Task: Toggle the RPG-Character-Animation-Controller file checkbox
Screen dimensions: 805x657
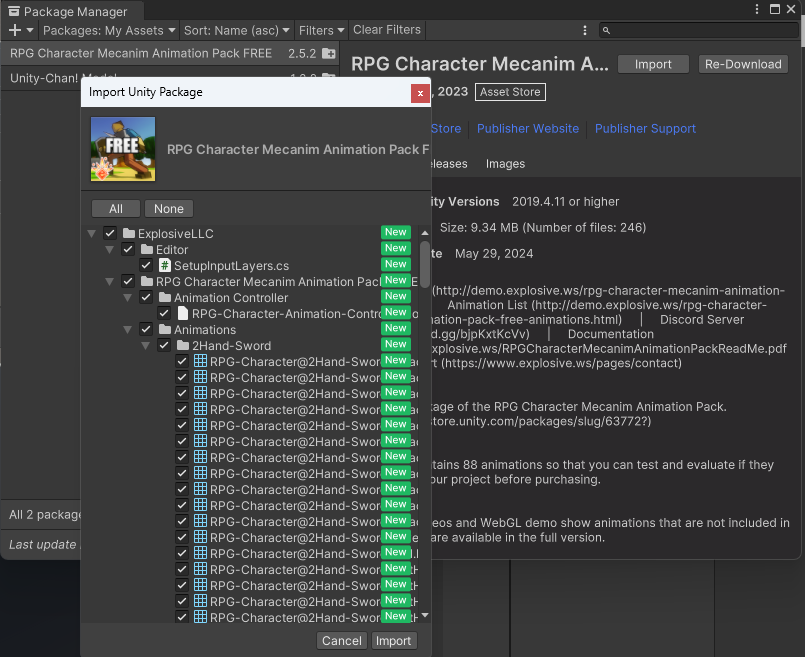Action: coord(164,313)
